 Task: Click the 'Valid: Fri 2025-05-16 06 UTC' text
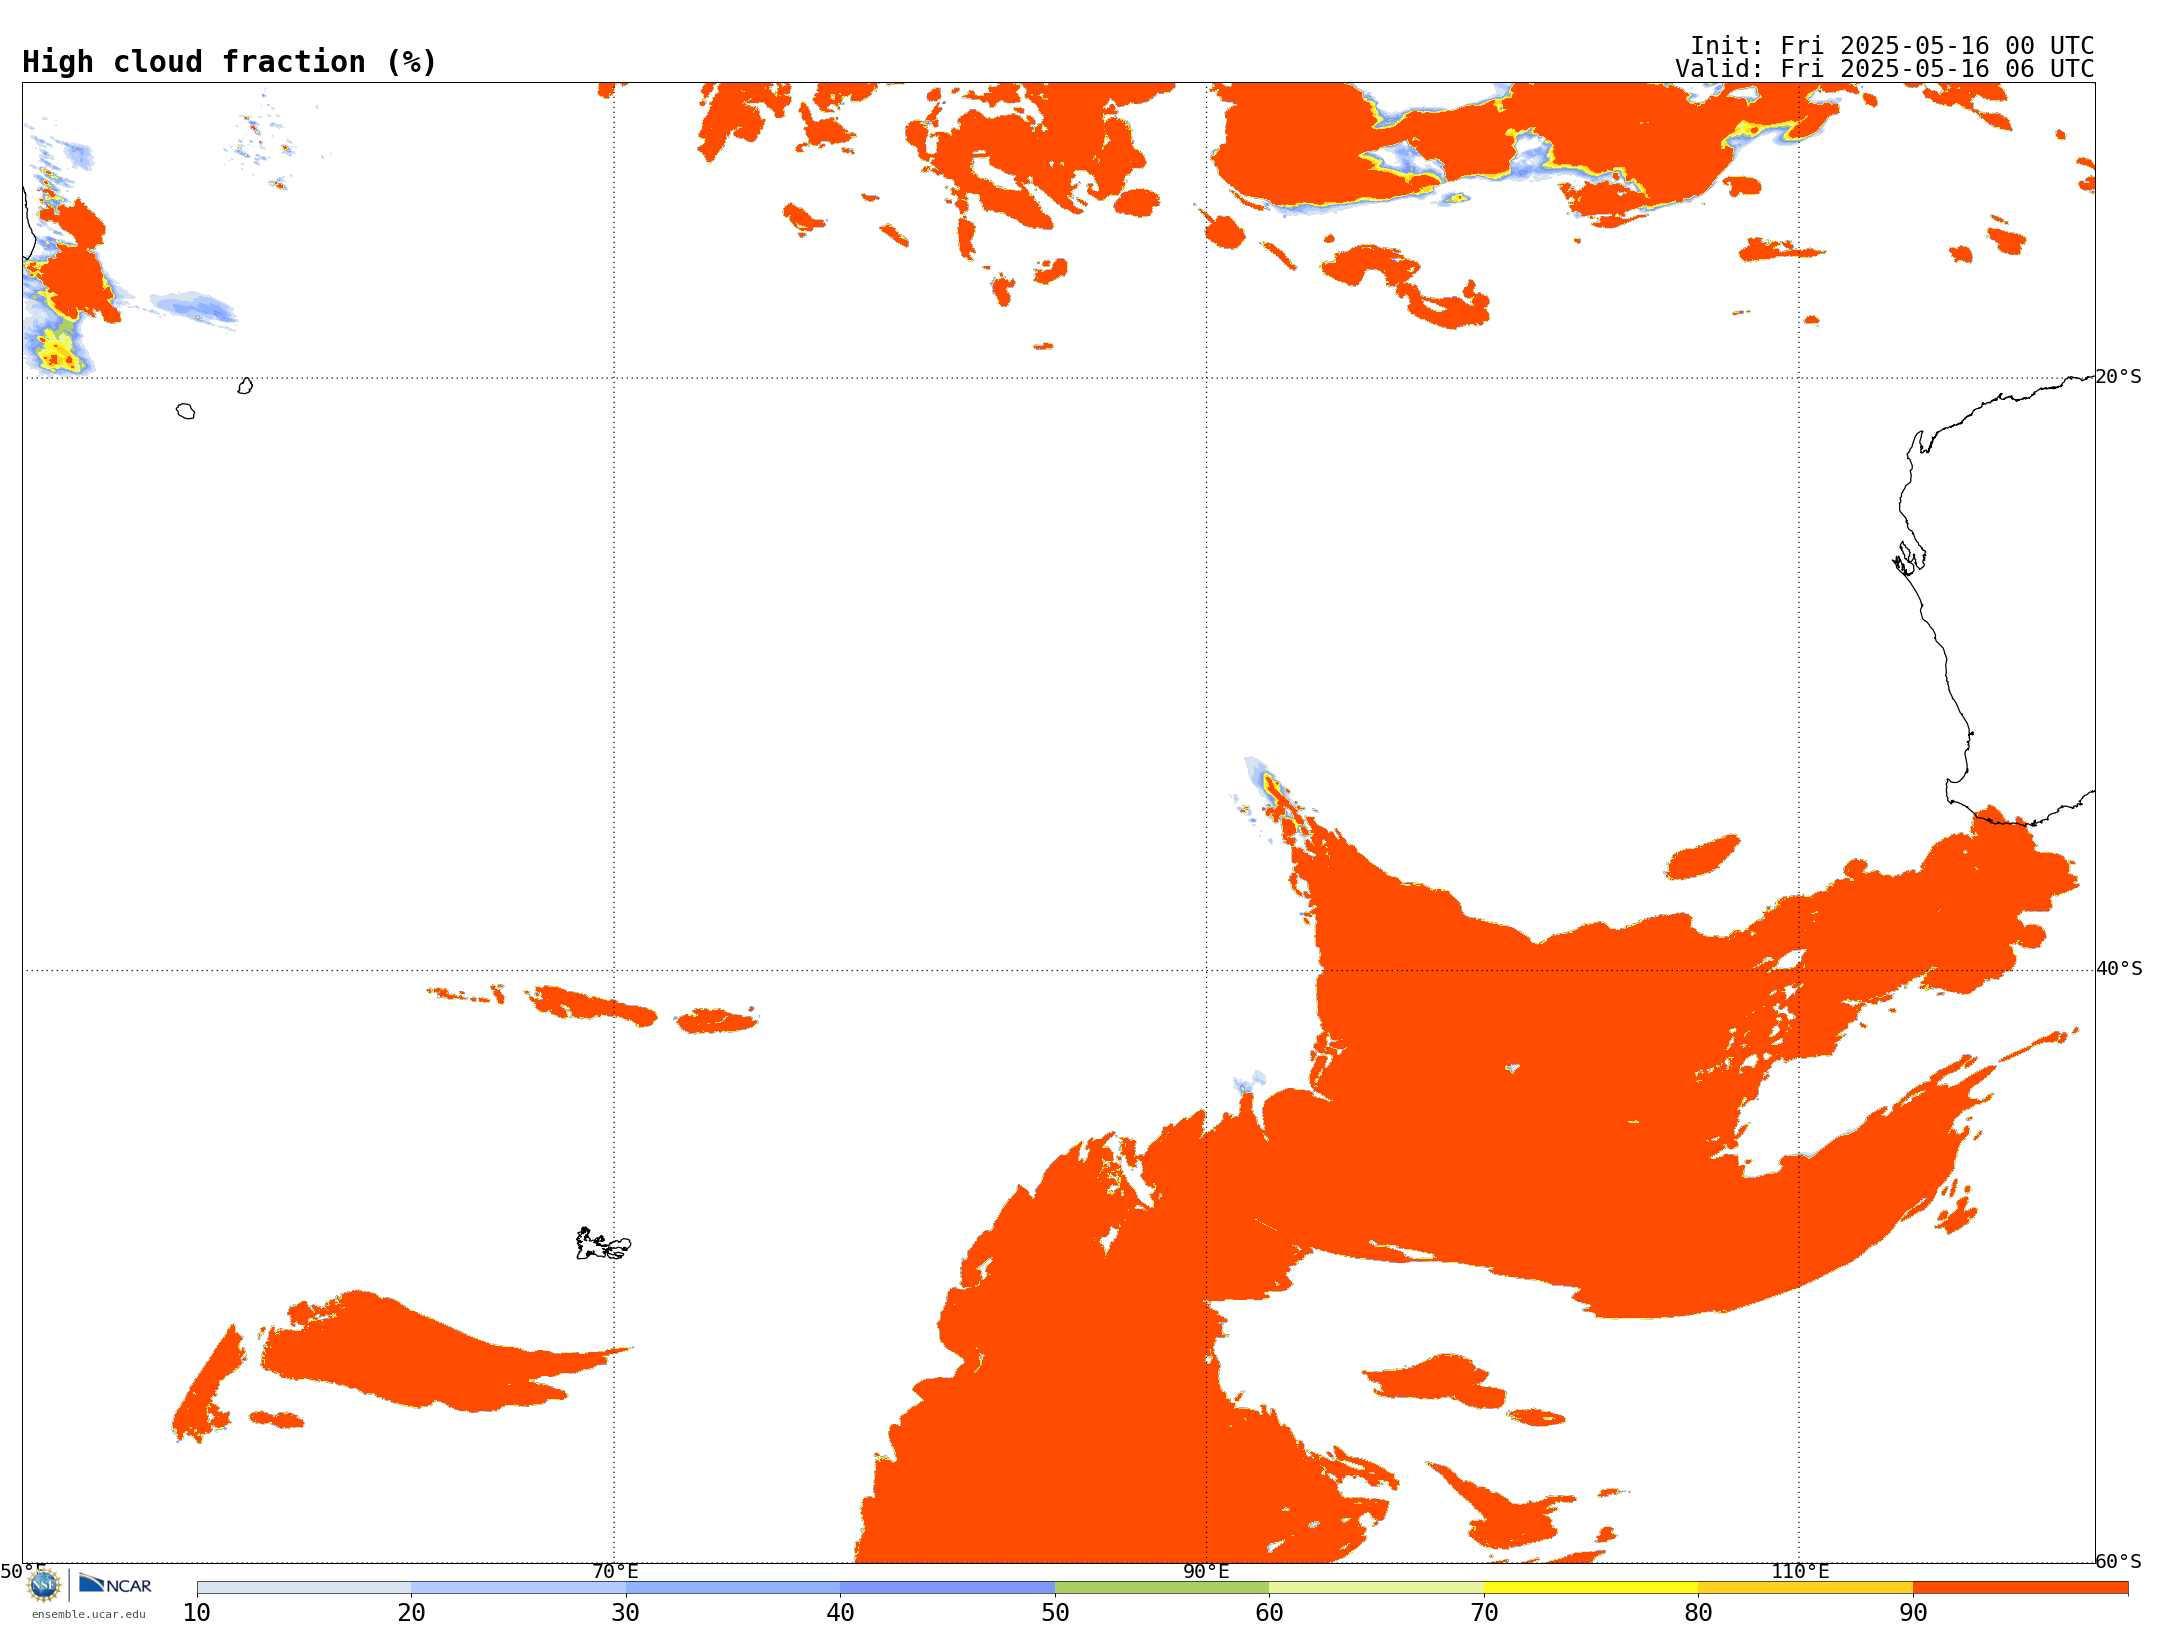(1885, 69)
